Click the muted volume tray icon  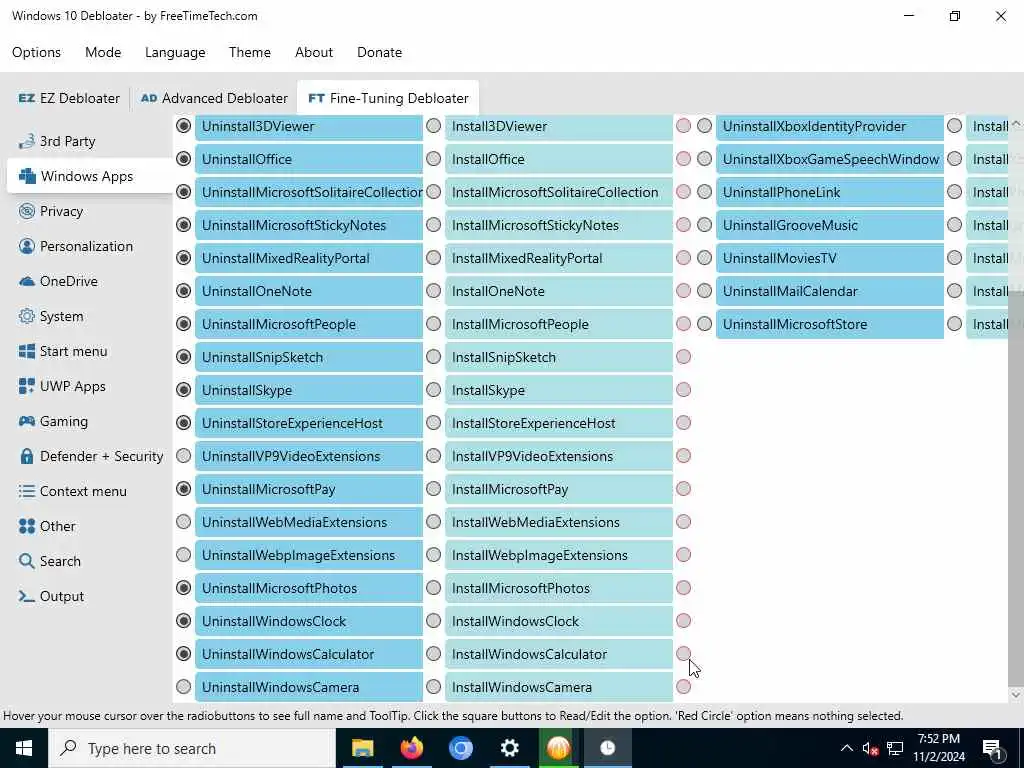point(870,748)
